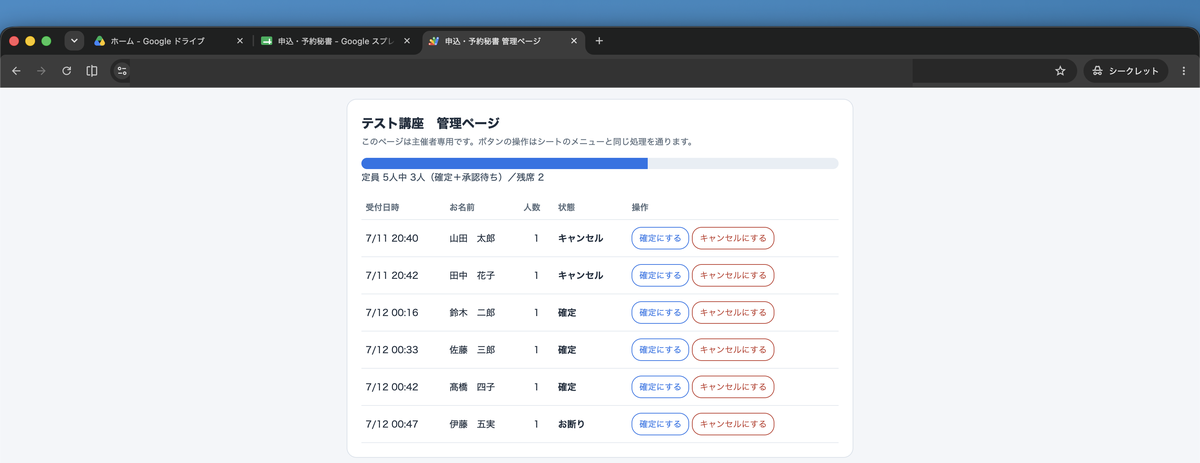Click 確定にする for 山田 太郎
1200x463 pixels.
(660, 238)
